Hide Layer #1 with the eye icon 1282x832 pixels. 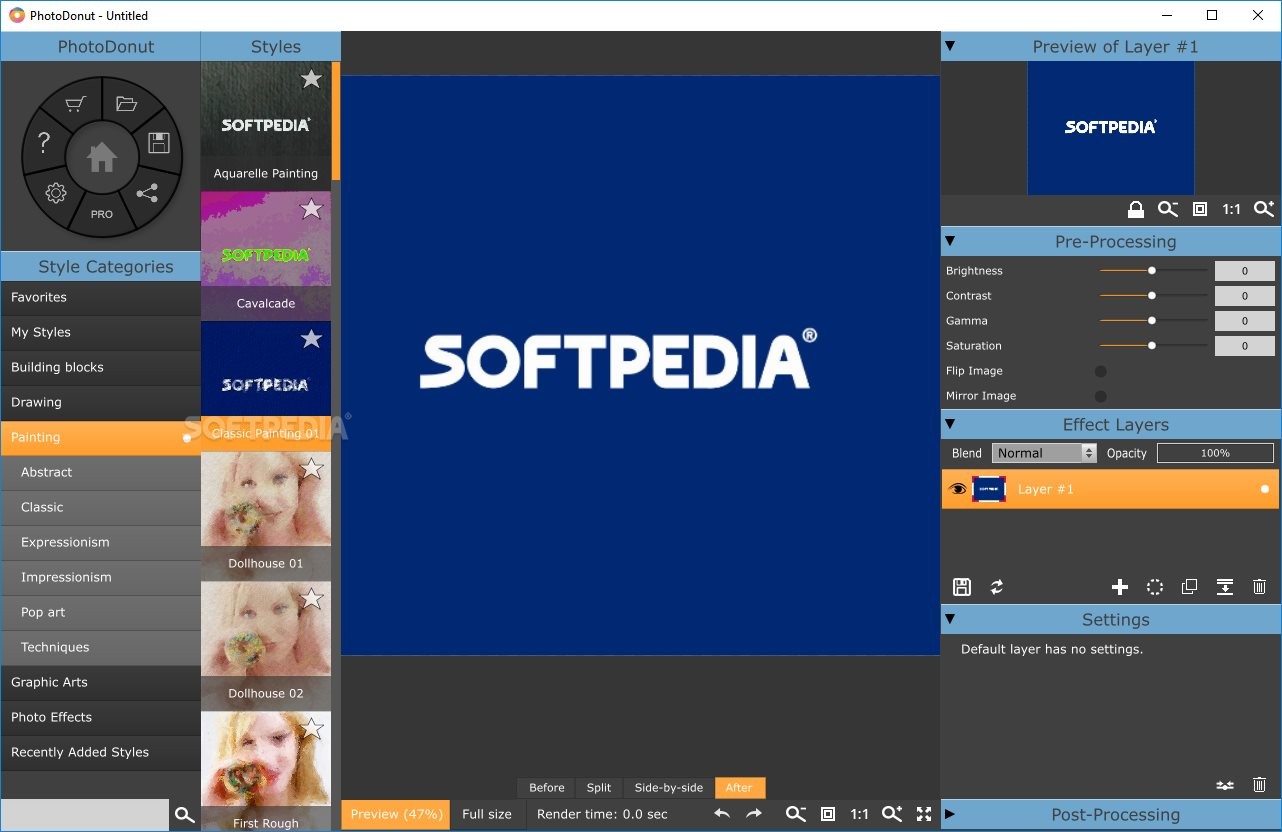(x=958, y=489)
